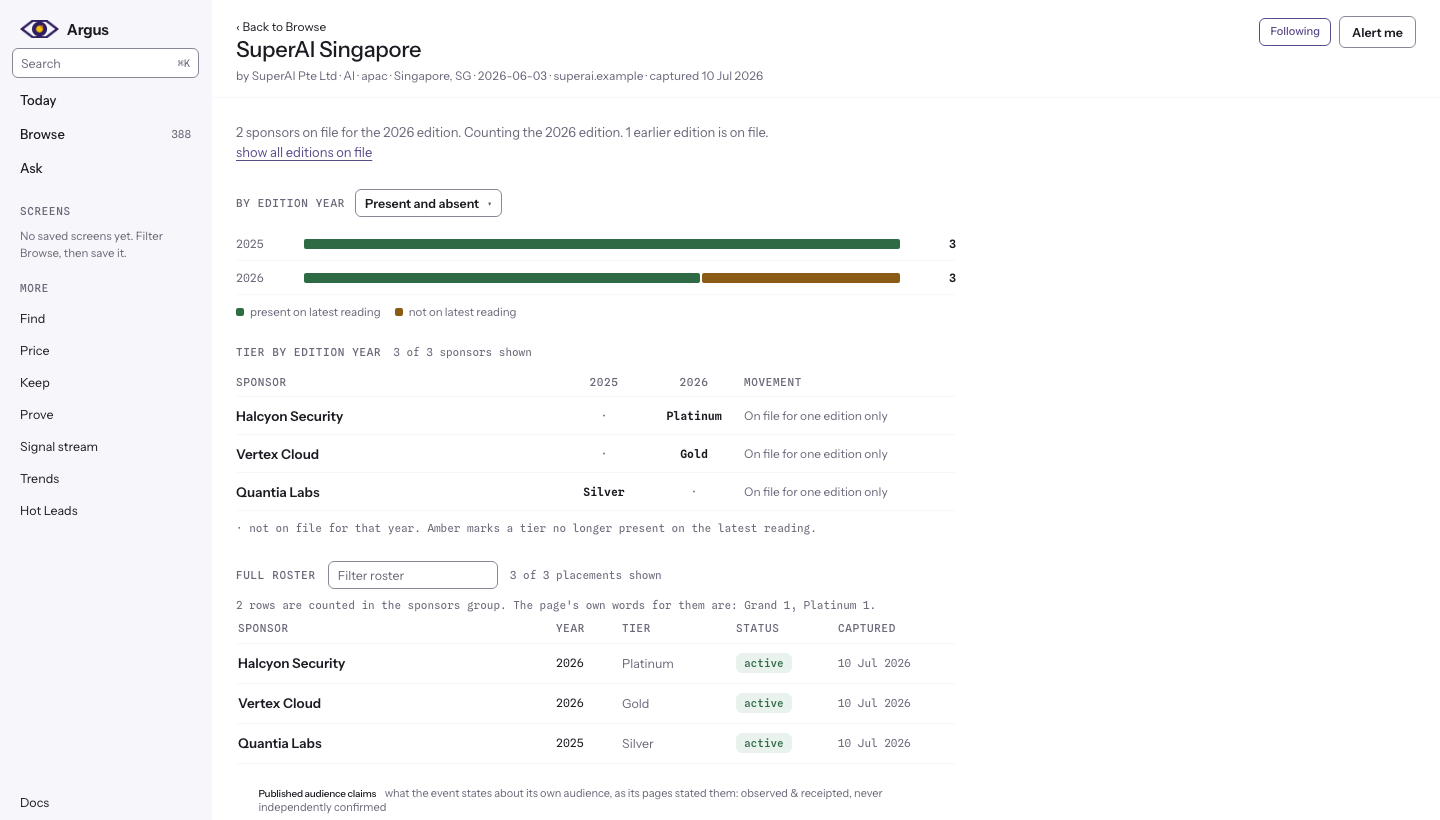Screen dimensions: 1440x820
Task: Click the Captured column header in the roster
Action: tap(867, 628)
